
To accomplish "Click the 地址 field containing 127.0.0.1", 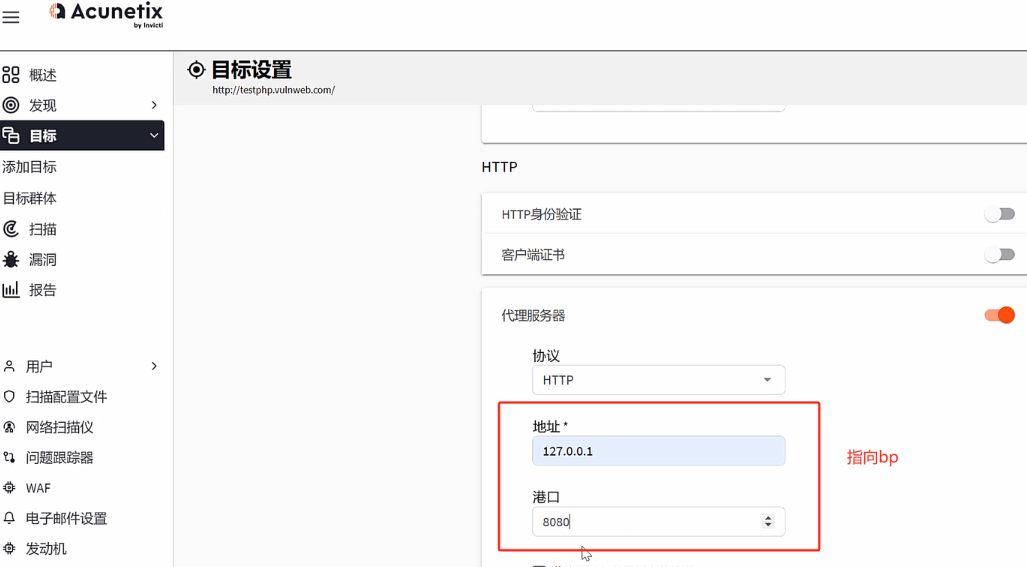I will (658, 450).
